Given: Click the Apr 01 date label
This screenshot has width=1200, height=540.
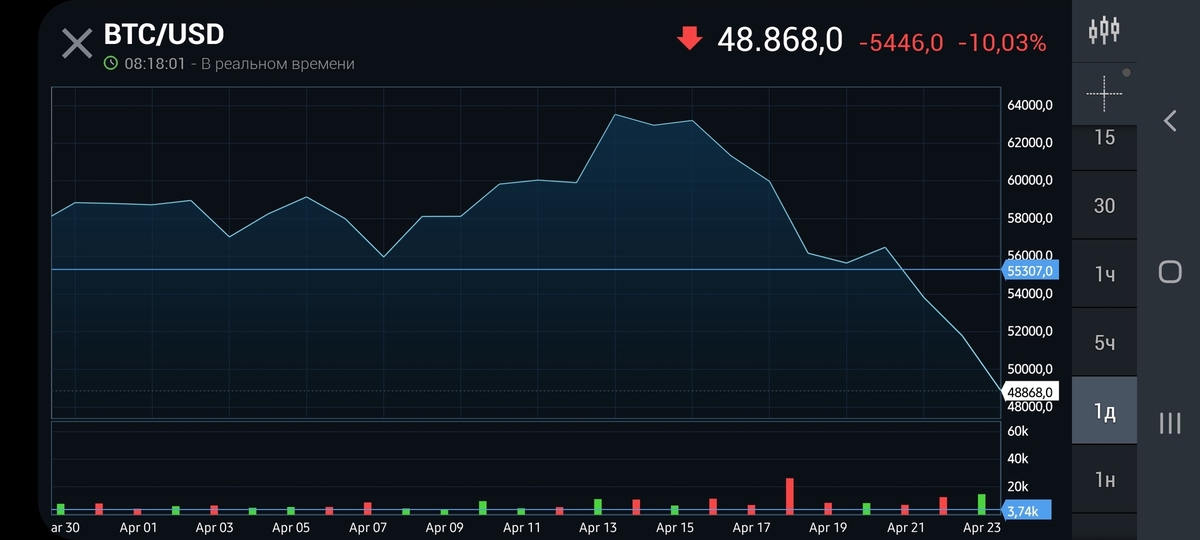Looking at the screenshot, I should click(x=138, y=527).
